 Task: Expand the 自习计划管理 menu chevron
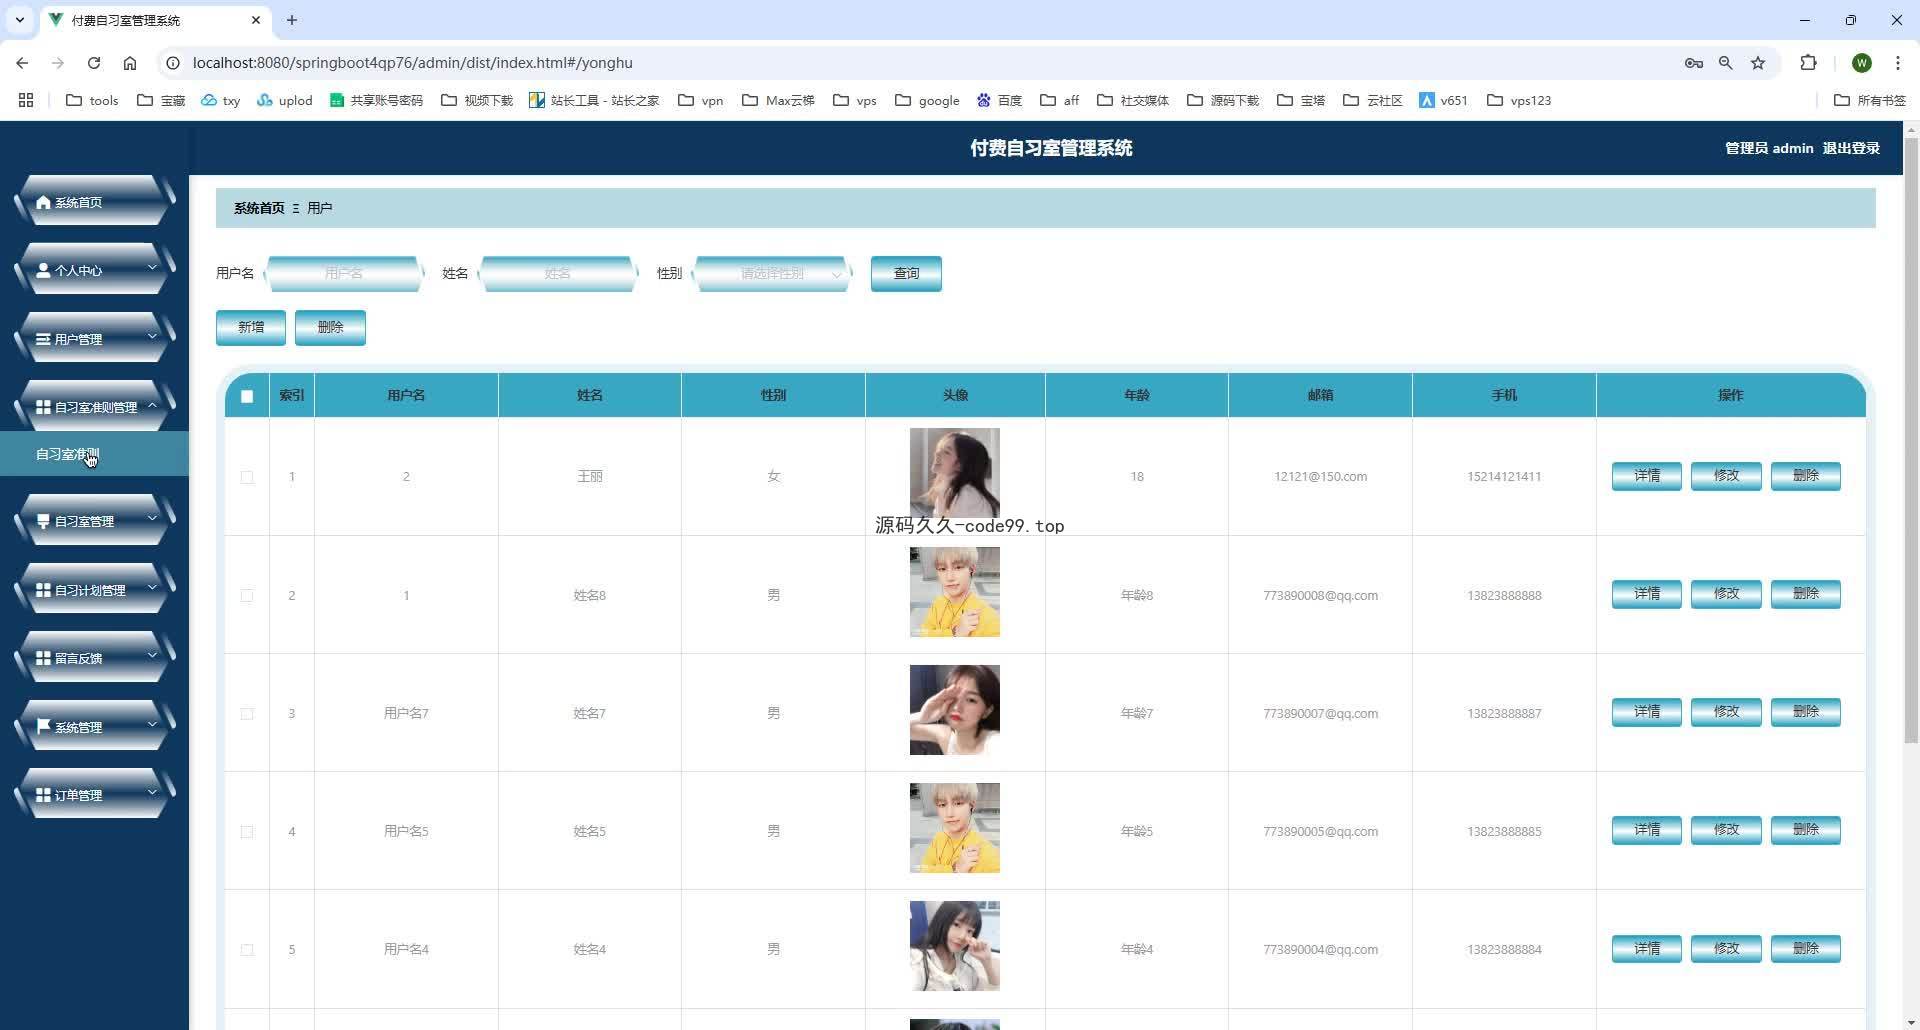152,587
